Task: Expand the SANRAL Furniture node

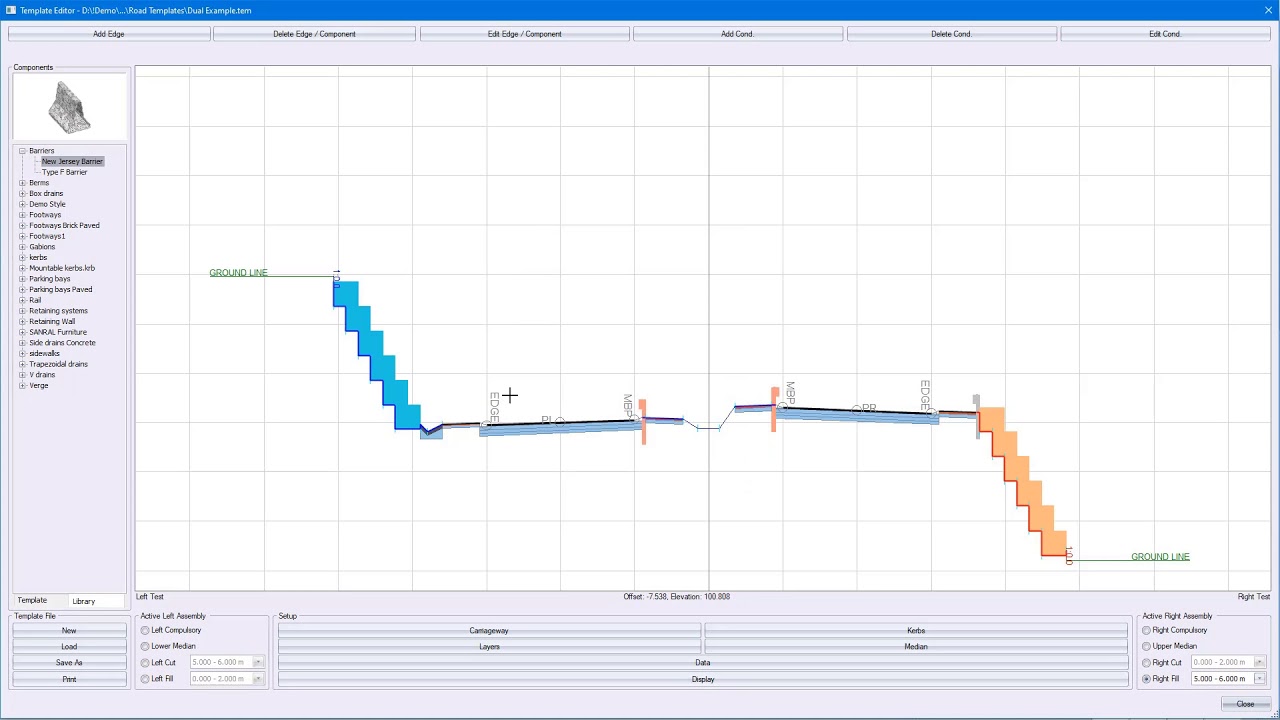Action: (x=22, y=332)
